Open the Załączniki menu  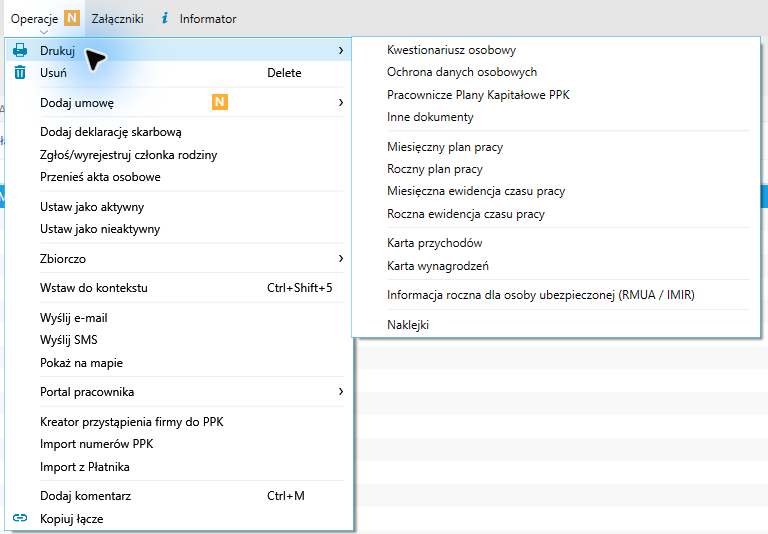pyautogui.click(x=118, y=19)
